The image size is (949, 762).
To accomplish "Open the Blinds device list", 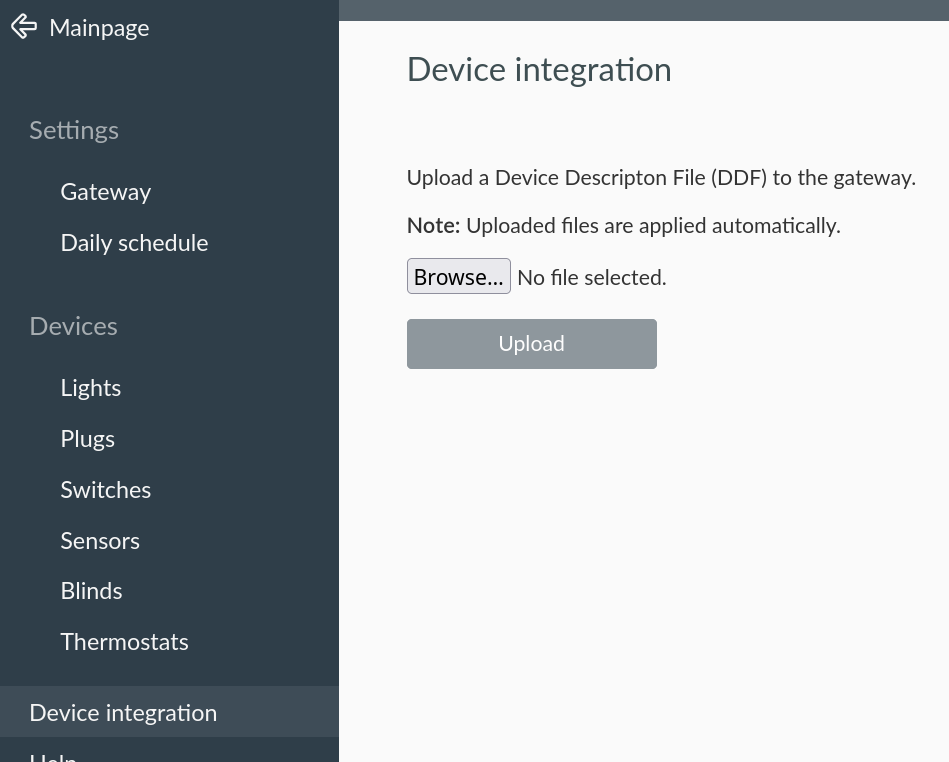I will tap(91, 591).
